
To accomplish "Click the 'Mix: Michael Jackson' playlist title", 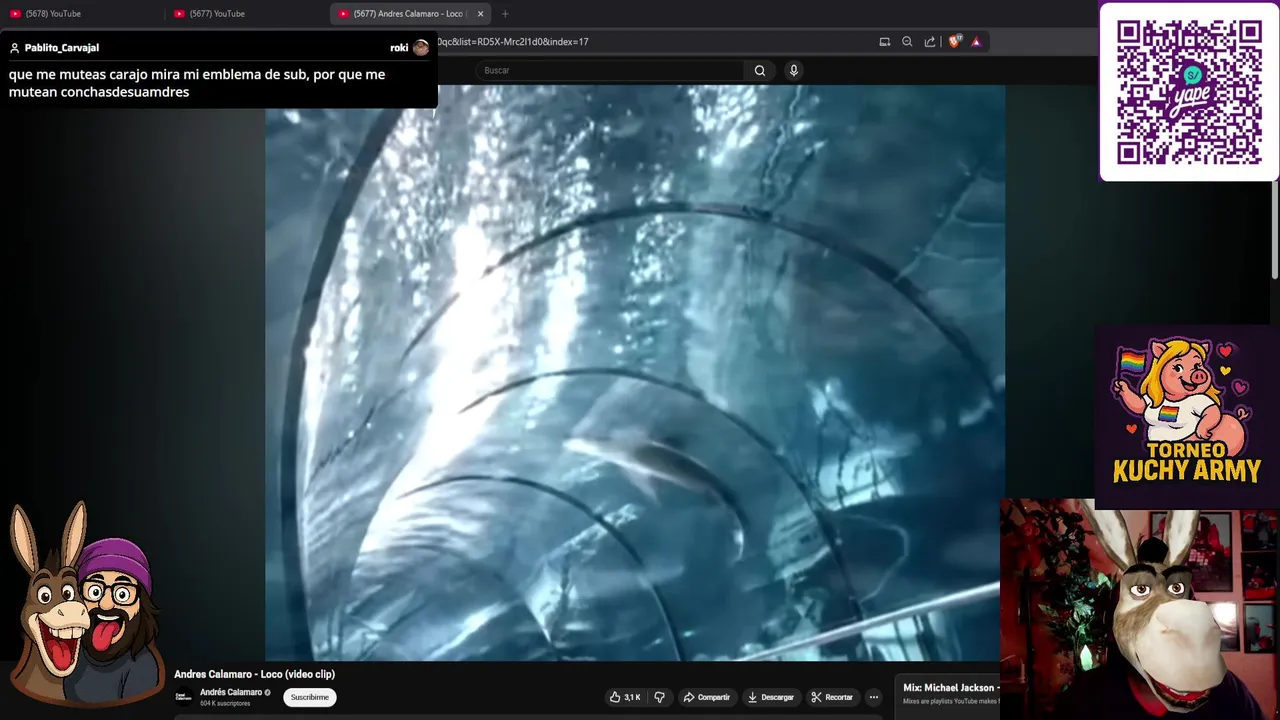I will click(950, 687).
